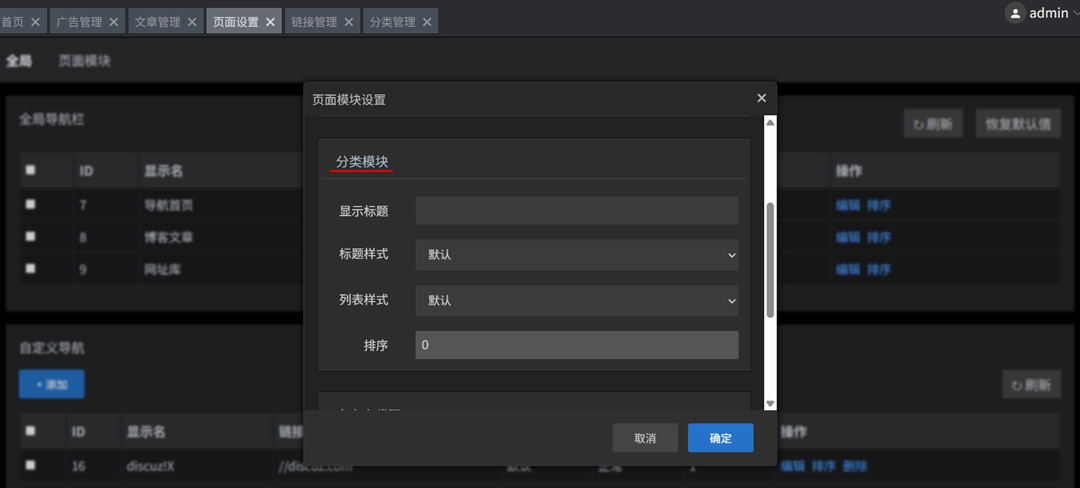1080x488 pixels.
Task: Close the 分类管理 tab with its X
Action: (x=426, y=22)
